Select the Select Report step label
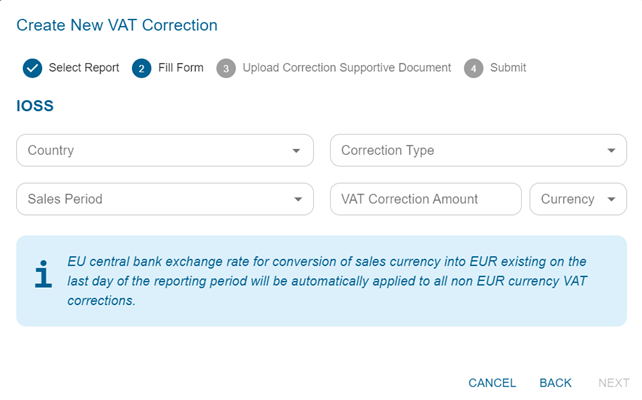The width and height of the screenshot is (642, 400). [x=84, y=68]
